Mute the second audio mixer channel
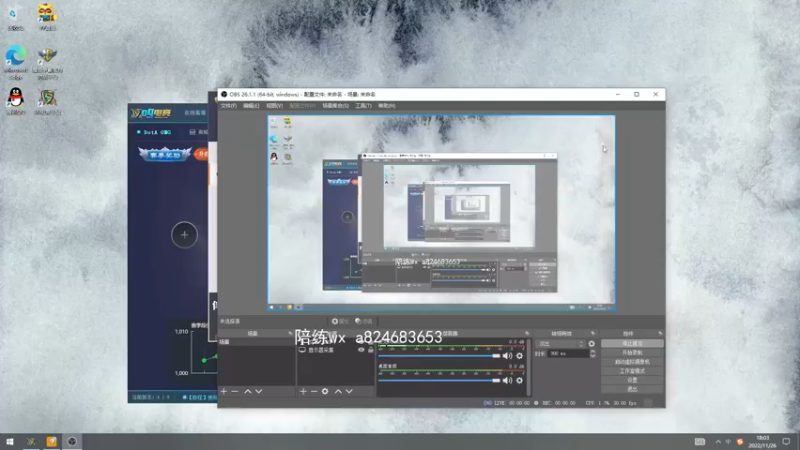 tap(507, 380)
